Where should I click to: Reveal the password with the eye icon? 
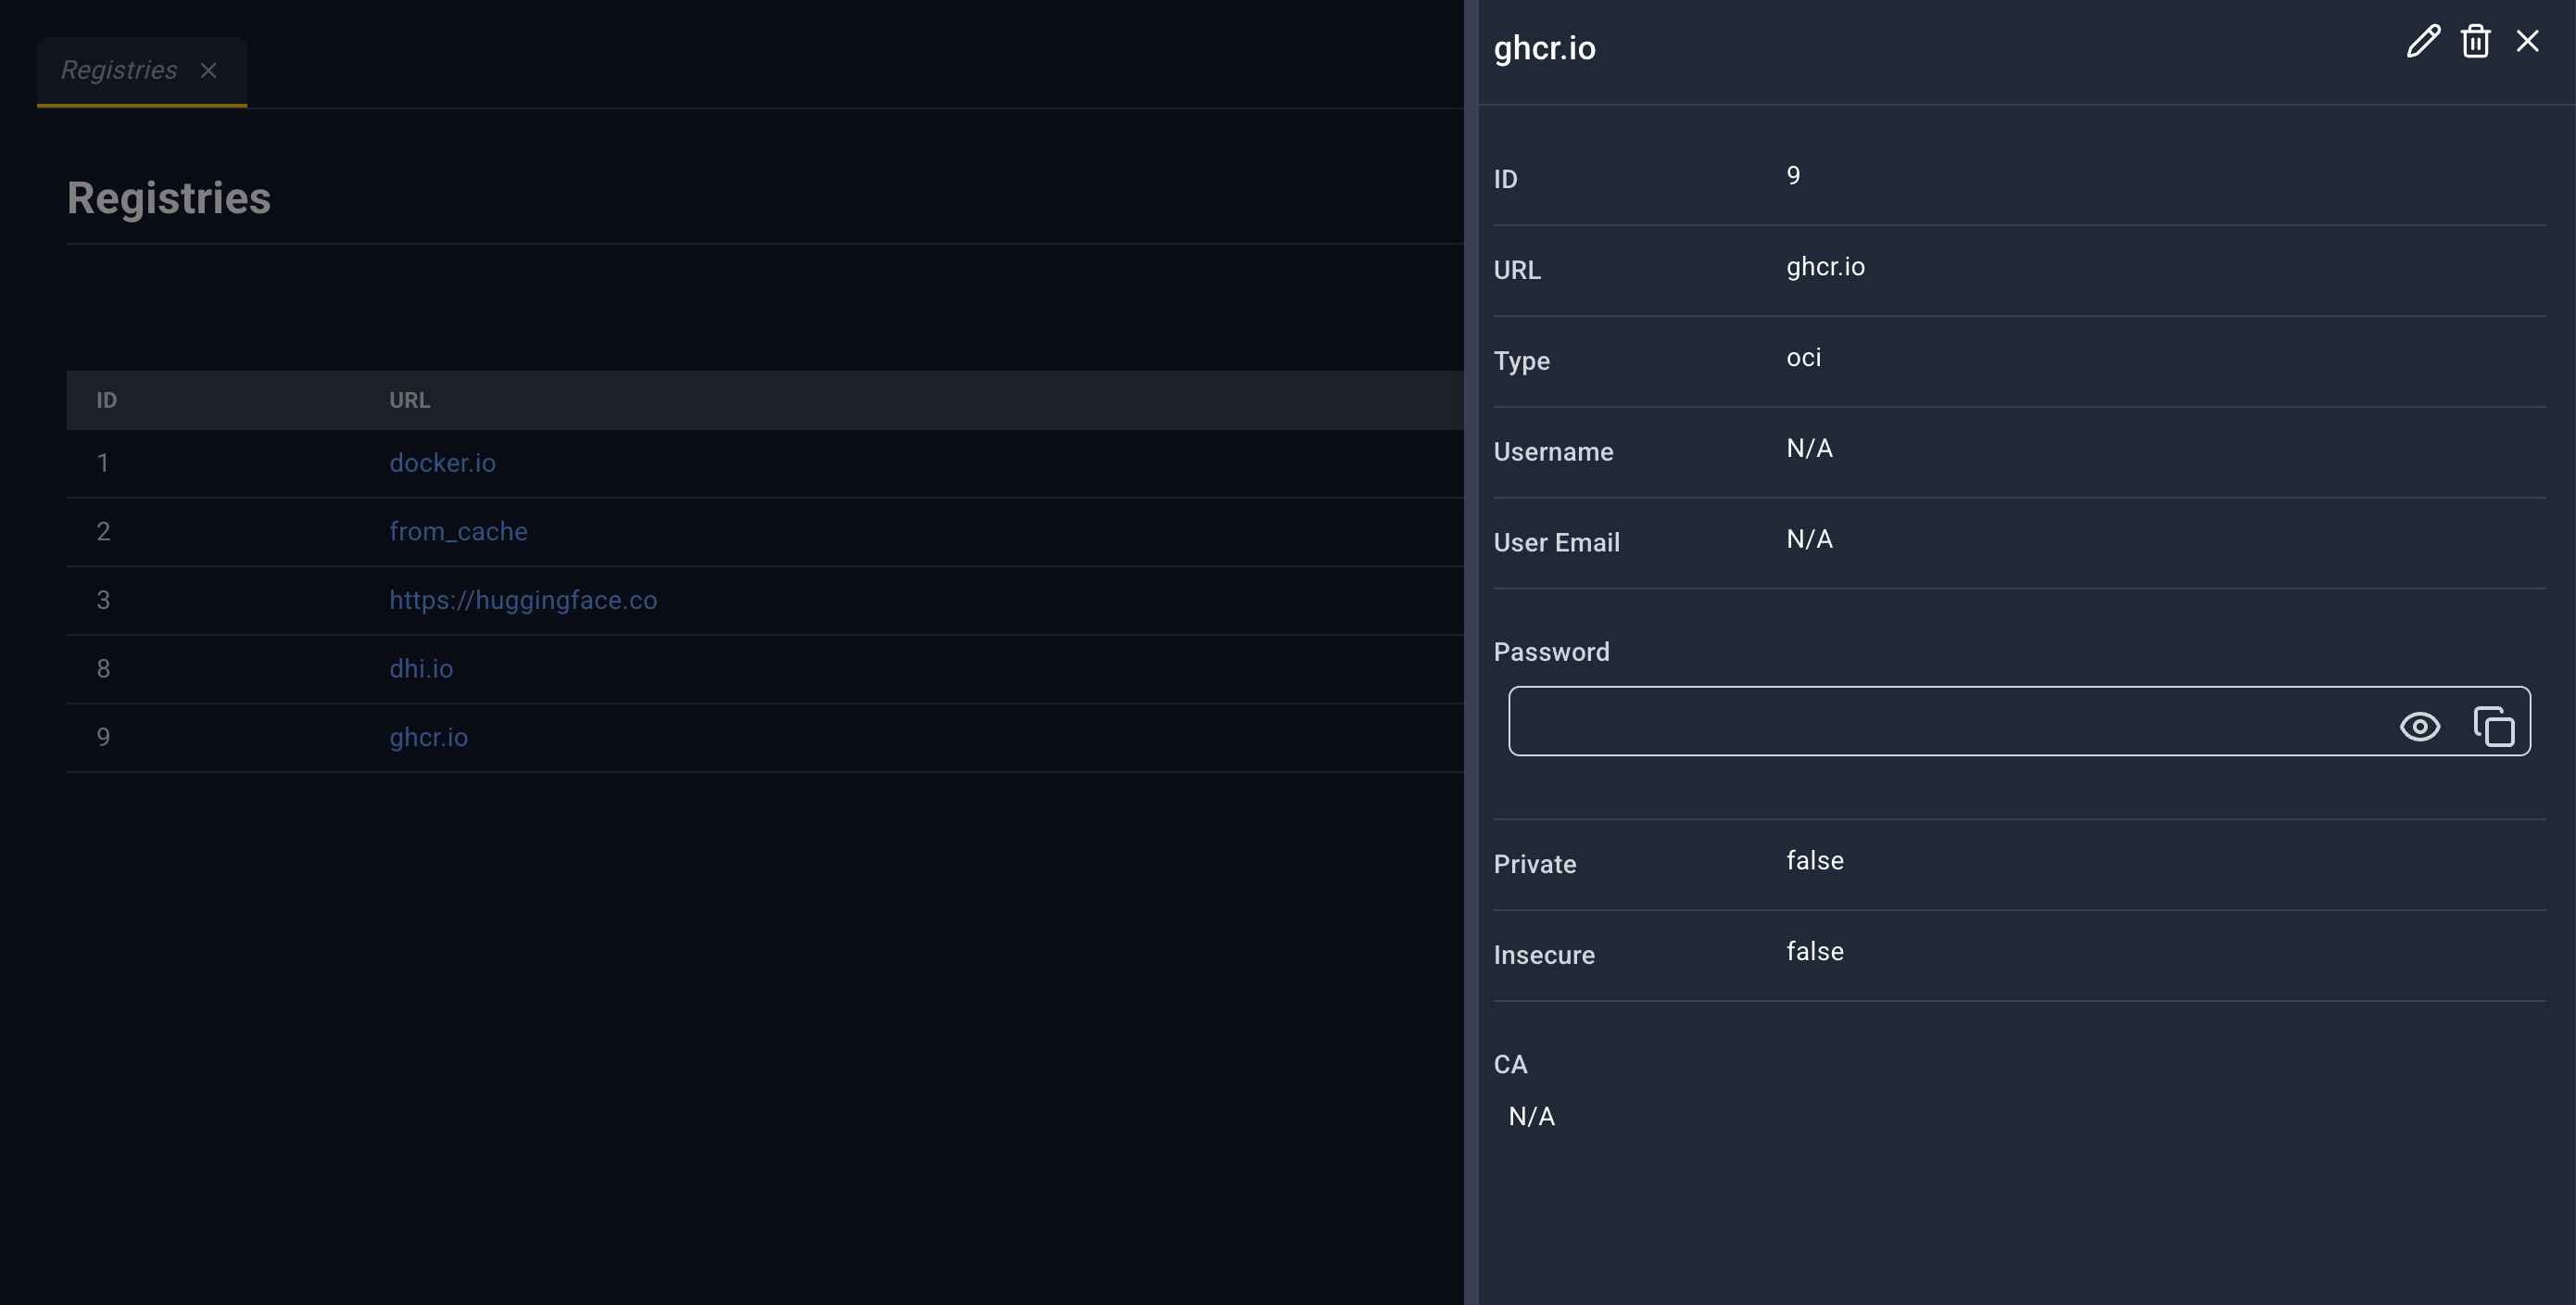2419,726
